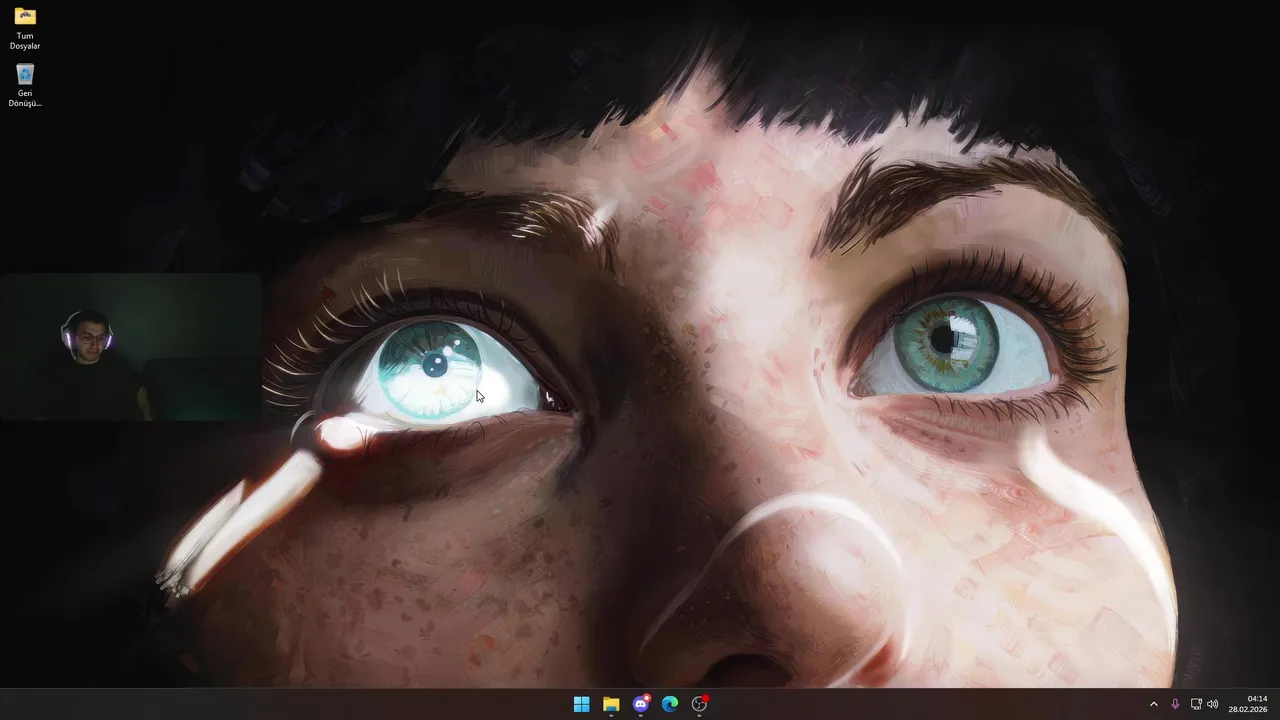Screen dimensions: 1280x720
Task: Expand the hidden system tray icons chevron
Action: [x=1153, y=704]
